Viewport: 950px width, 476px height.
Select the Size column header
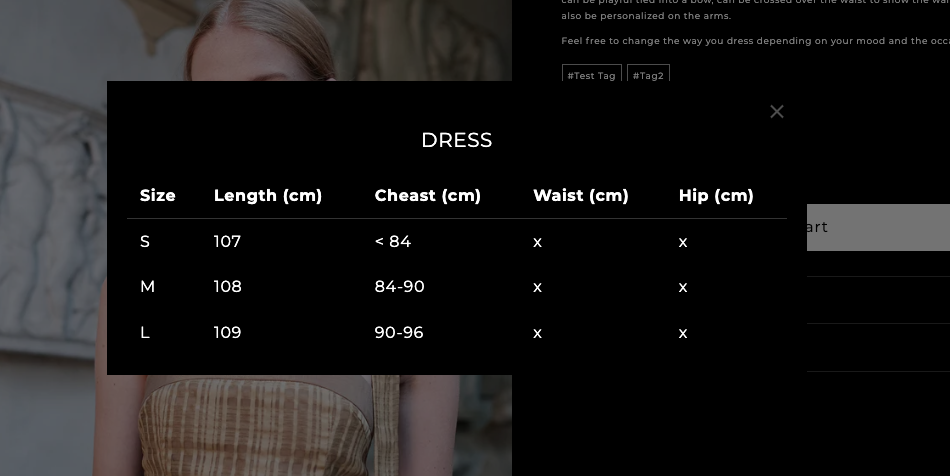point(158,196)
